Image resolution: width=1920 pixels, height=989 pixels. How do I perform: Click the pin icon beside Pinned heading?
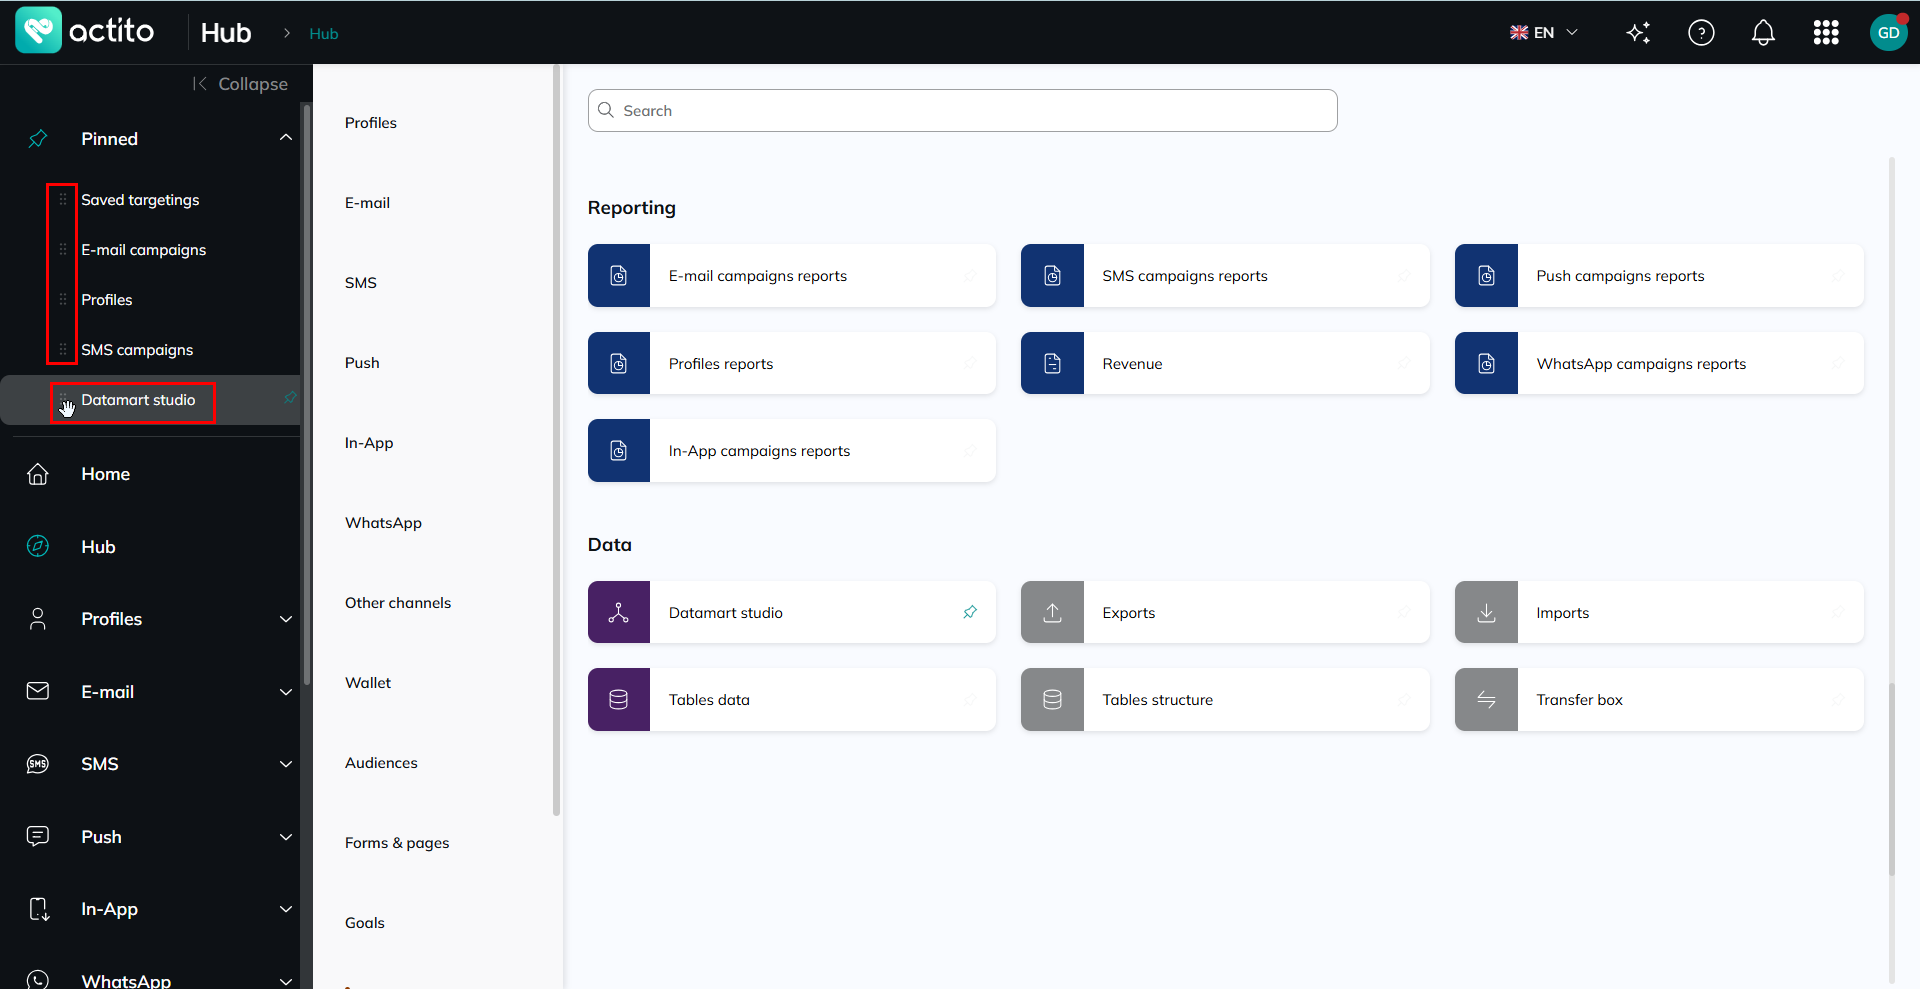[x=38, y=139]
